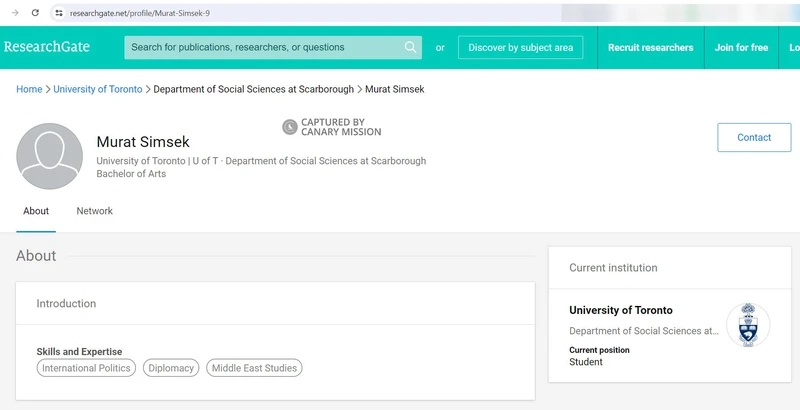Click the browser forward arrow
The height and width of the screenshot is (410, 800).
coord(15,13)
